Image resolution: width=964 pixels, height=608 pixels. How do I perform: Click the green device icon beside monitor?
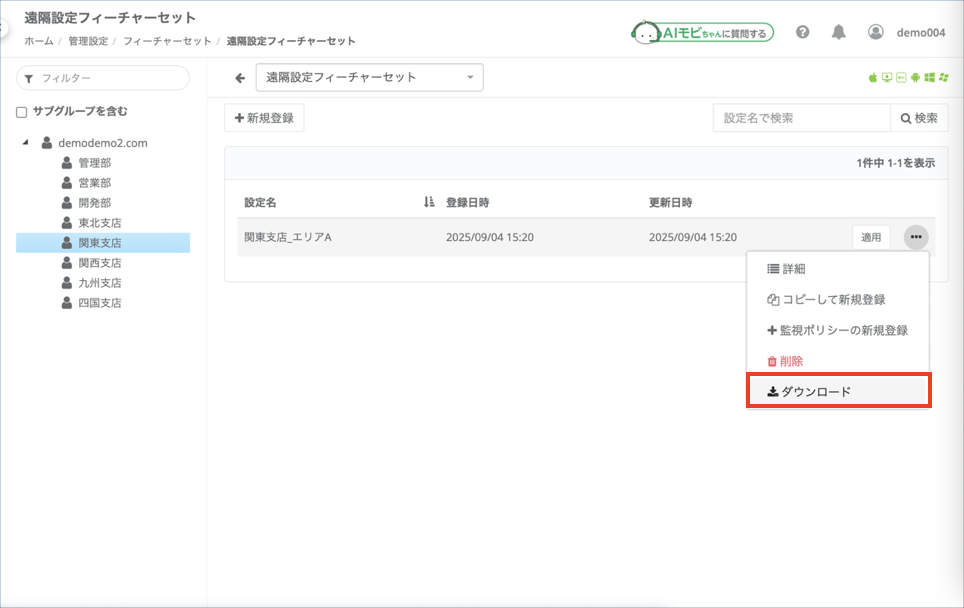point(901,77)
